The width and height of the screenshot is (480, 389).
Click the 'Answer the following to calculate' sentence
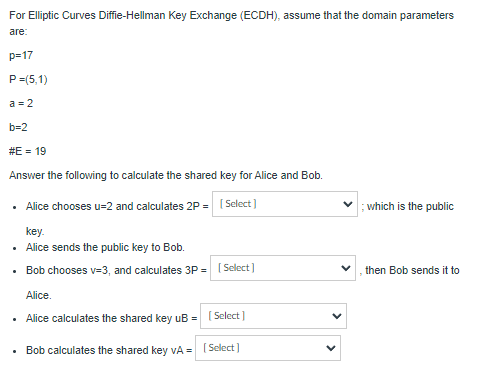click(166, 175)
